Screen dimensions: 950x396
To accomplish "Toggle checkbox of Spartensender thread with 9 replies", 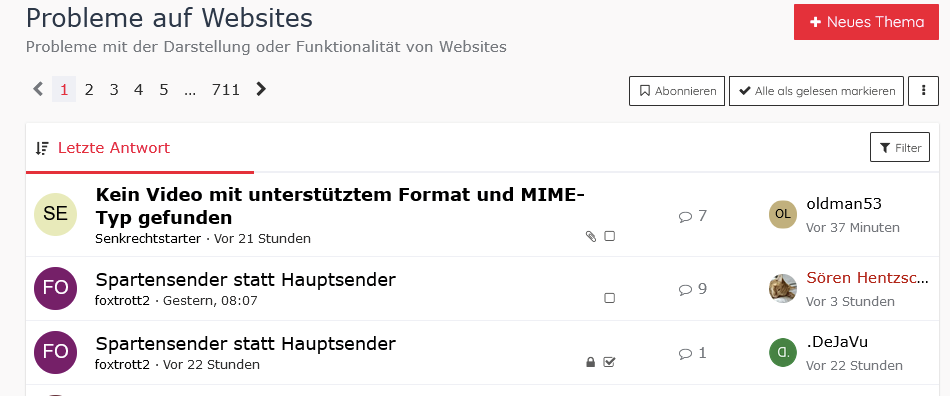I will [x=610, y=298].
